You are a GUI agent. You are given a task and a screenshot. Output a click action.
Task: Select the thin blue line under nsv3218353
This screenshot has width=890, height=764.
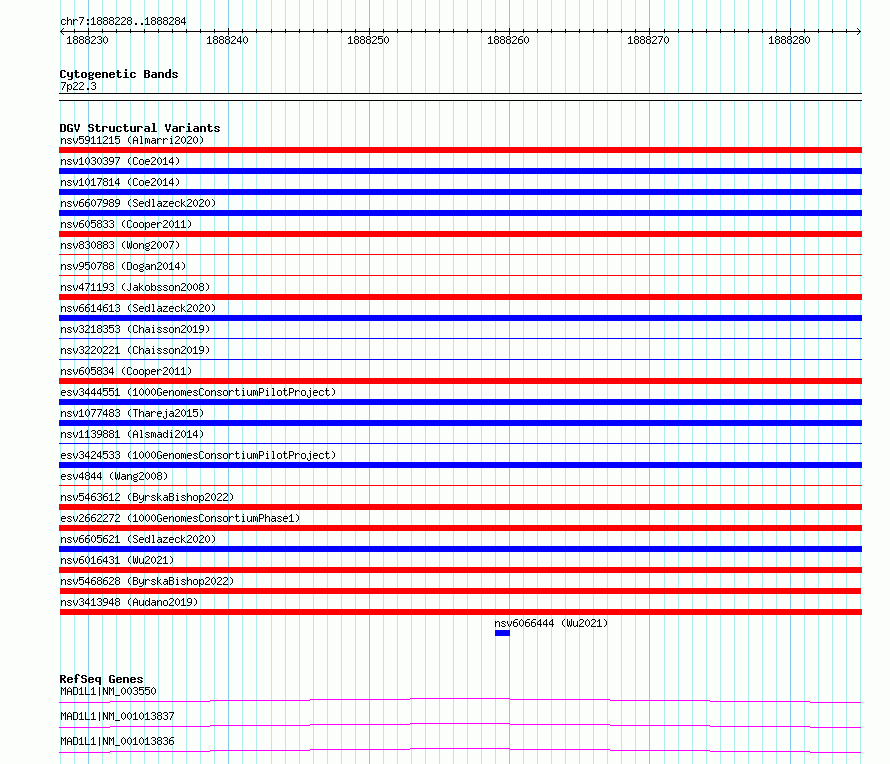pos(460,338)
